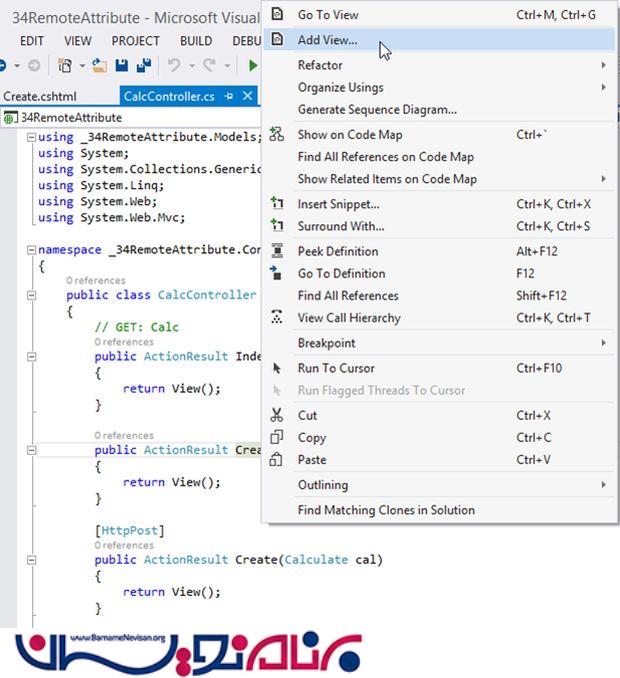Click the Open File folder icon
Screen dimensions: 620x678
[x=99, y=66]
